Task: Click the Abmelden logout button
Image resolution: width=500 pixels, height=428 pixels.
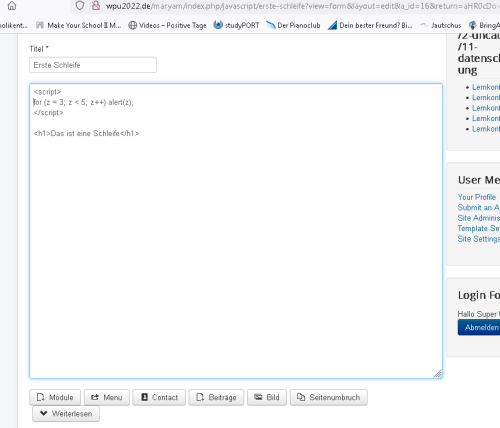Action: coord(479,327)
